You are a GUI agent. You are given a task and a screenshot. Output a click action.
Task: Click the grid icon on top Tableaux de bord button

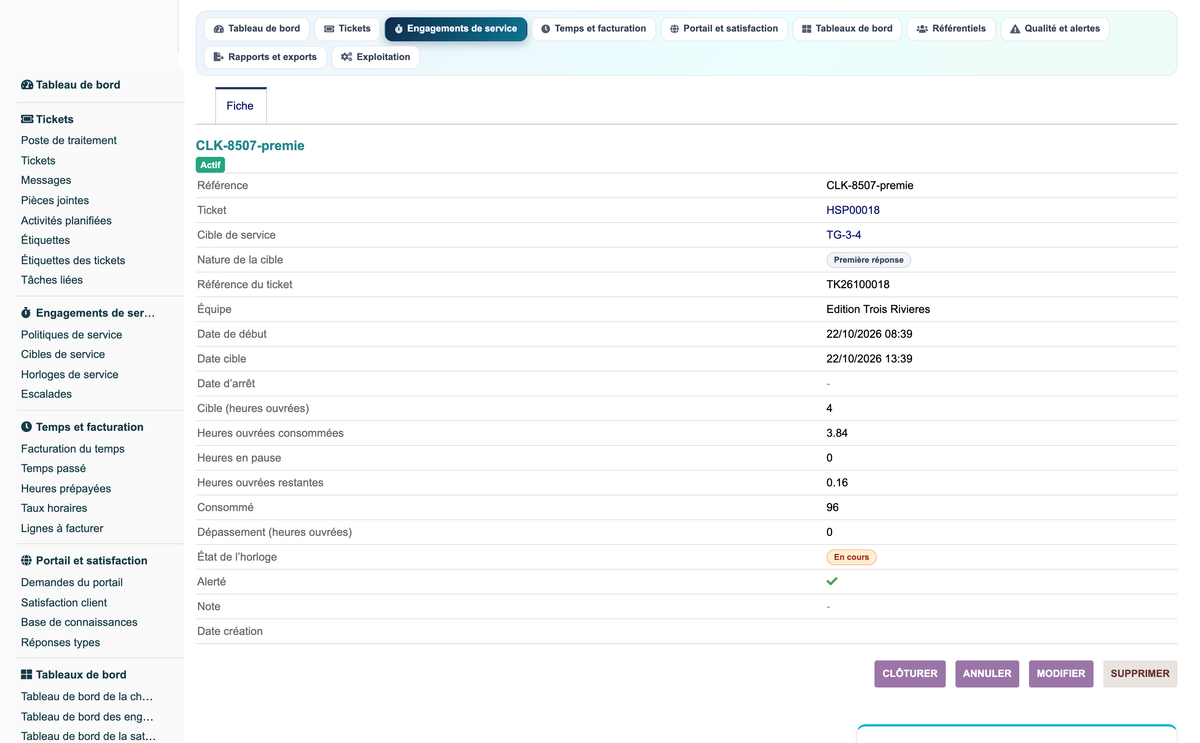click(807, 29)
